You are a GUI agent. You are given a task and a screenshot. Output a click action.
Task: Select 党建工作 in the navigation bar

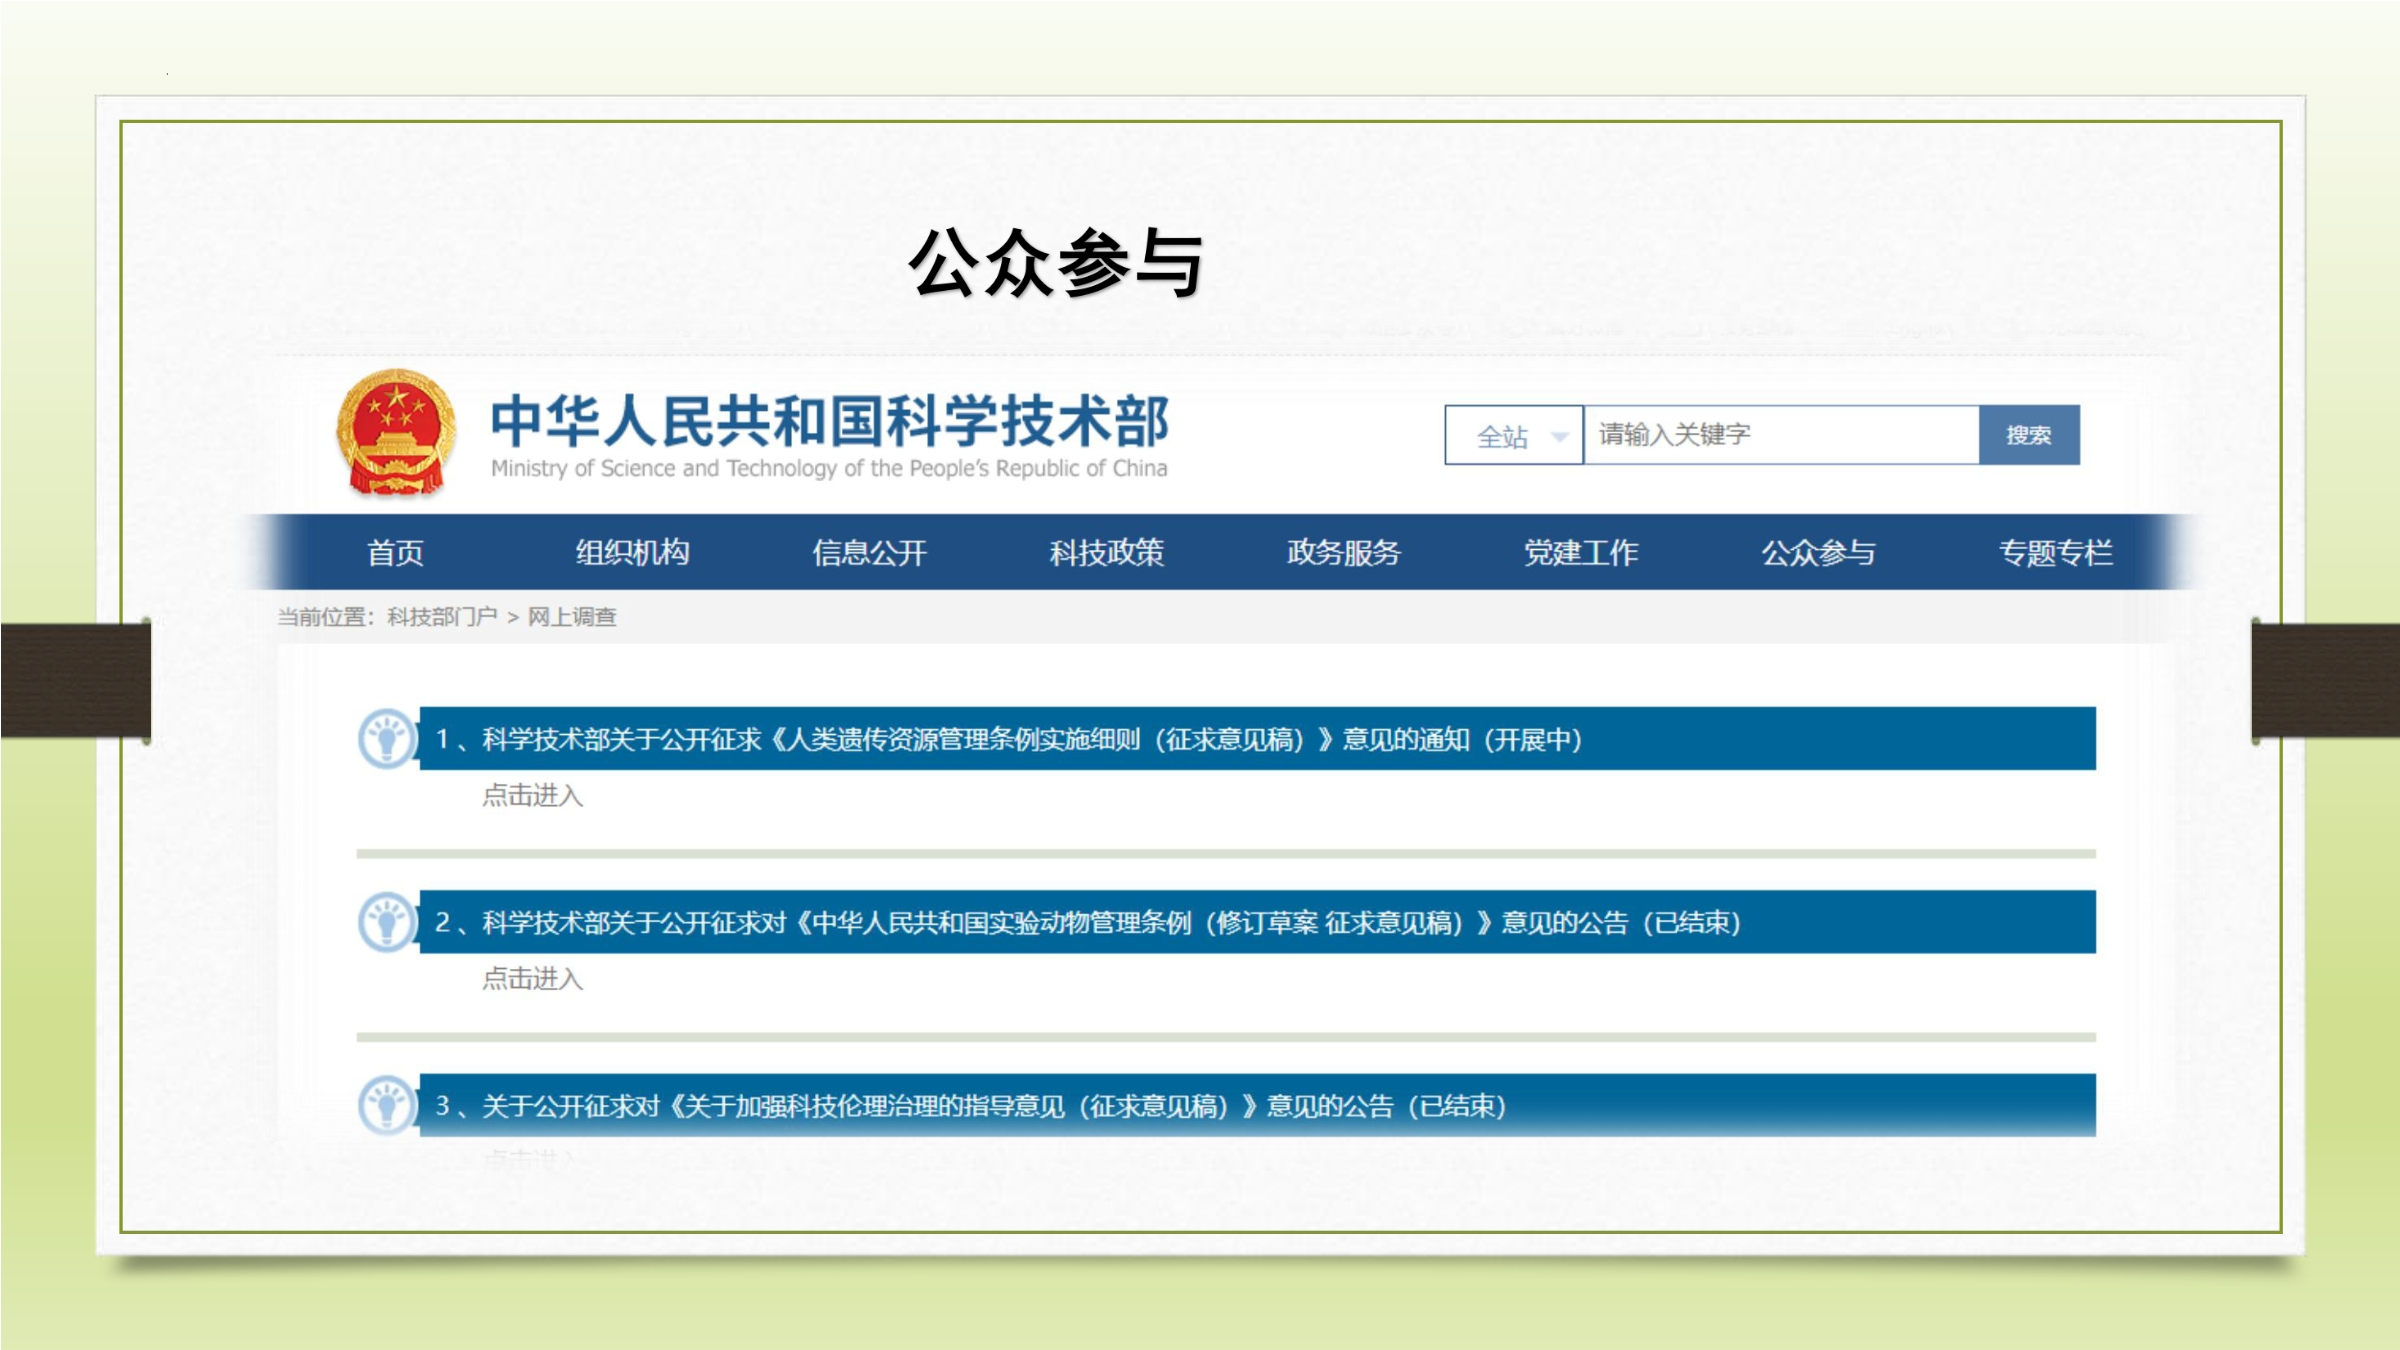pos(1580,552)
